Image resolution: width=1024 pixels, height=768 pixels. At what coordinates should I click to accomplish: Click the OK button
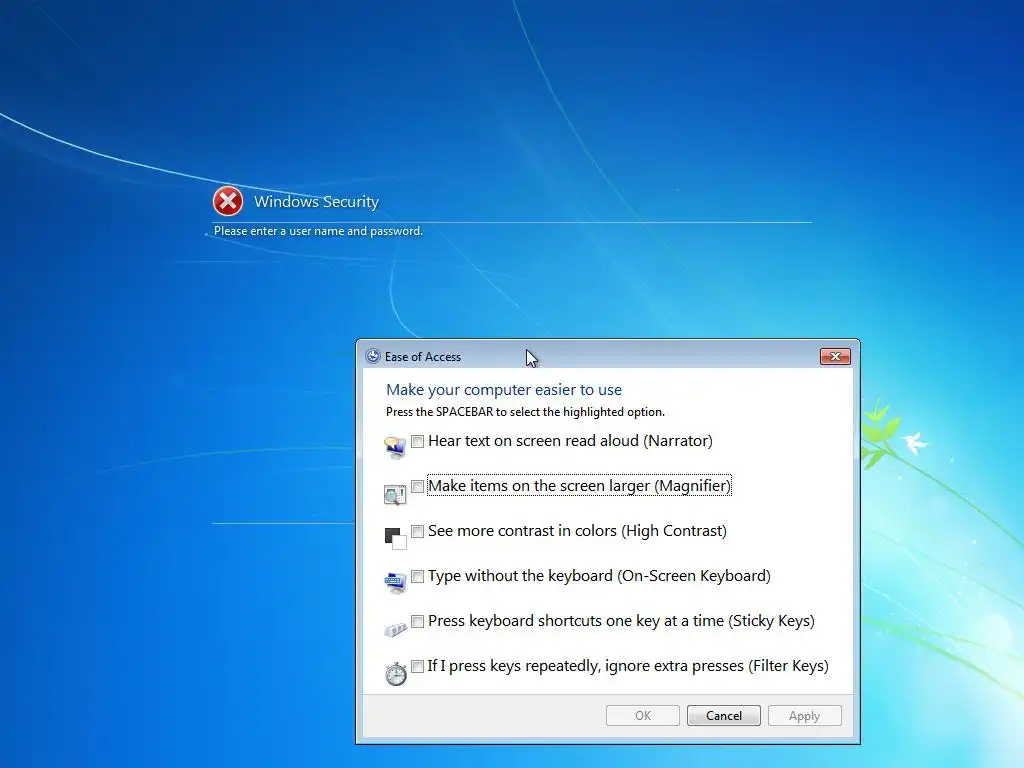[x=643, y=716]
